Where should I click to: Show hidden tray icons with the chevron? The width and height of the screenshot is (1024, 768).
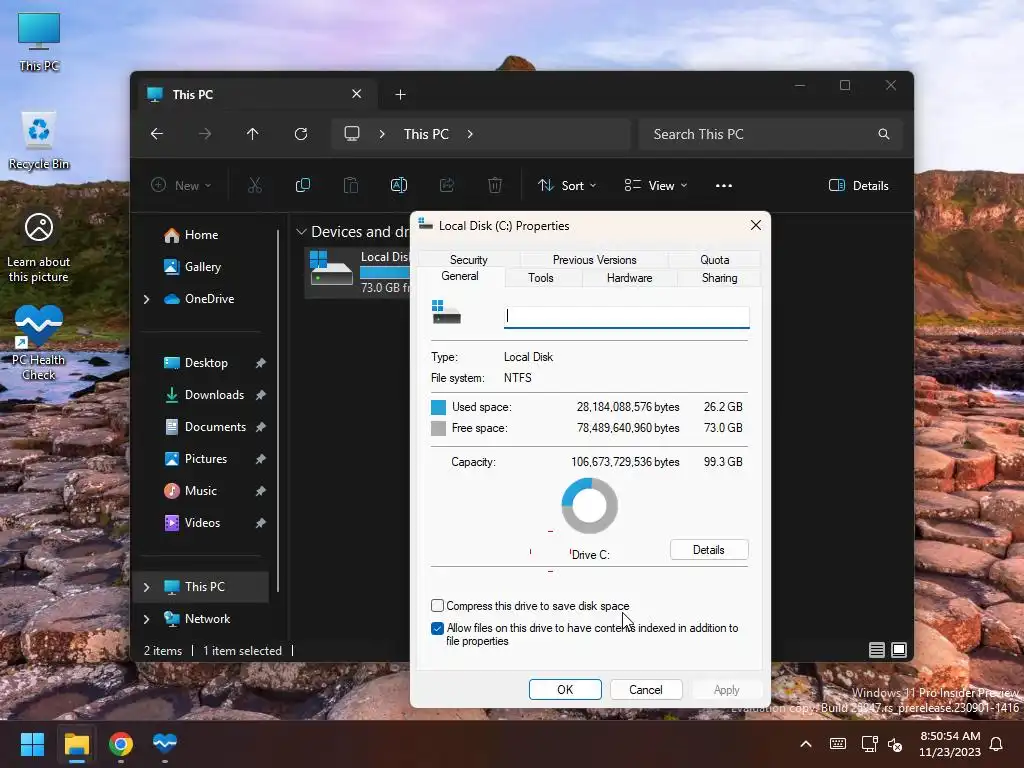coord(806,744)
